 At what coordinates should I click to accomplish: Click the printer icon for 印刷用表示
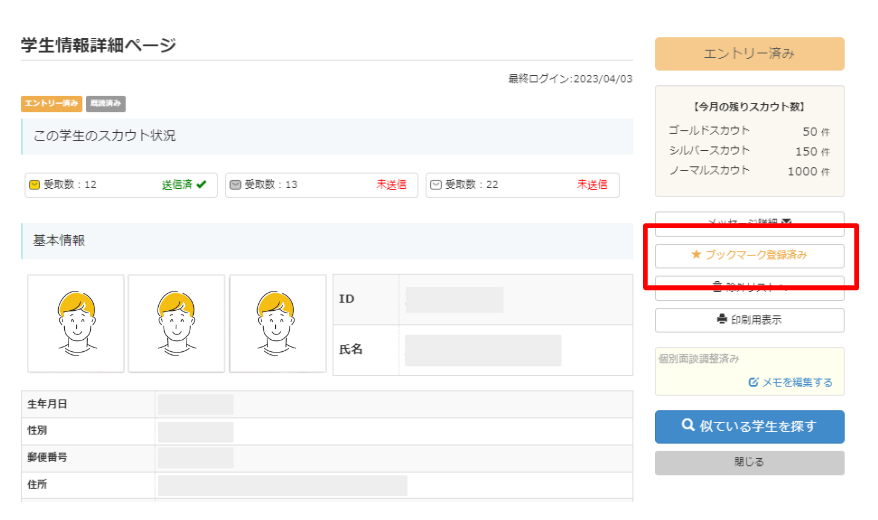point(722,319)
